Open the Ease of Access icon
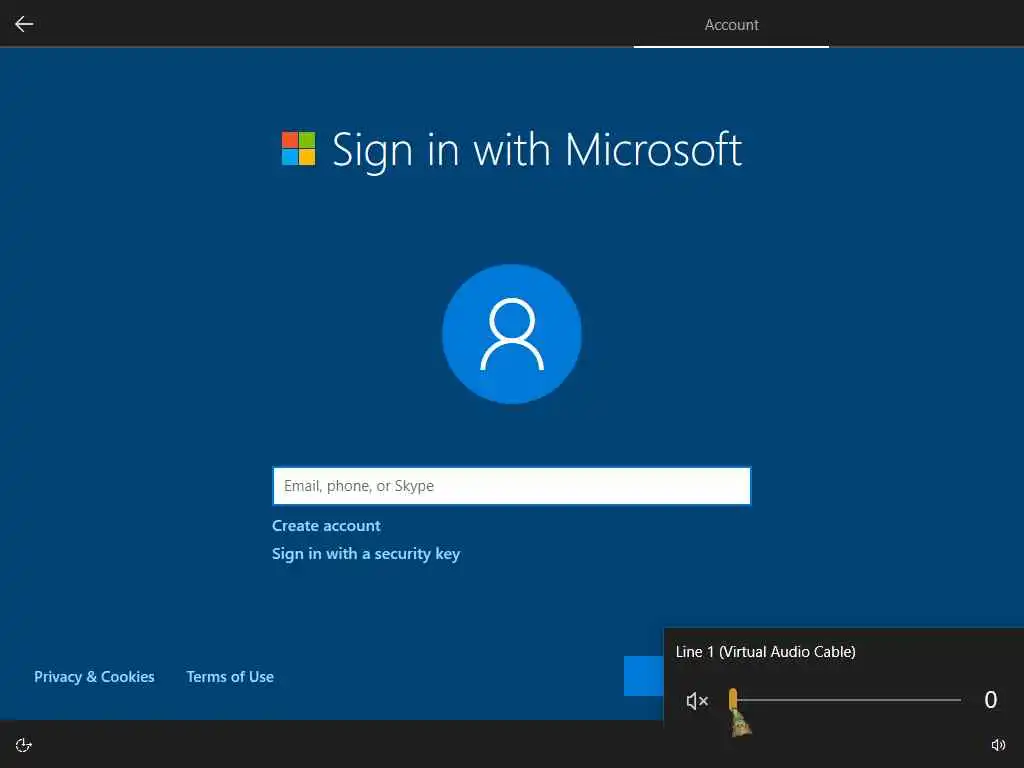The image size is (1024, 768). 24,745
